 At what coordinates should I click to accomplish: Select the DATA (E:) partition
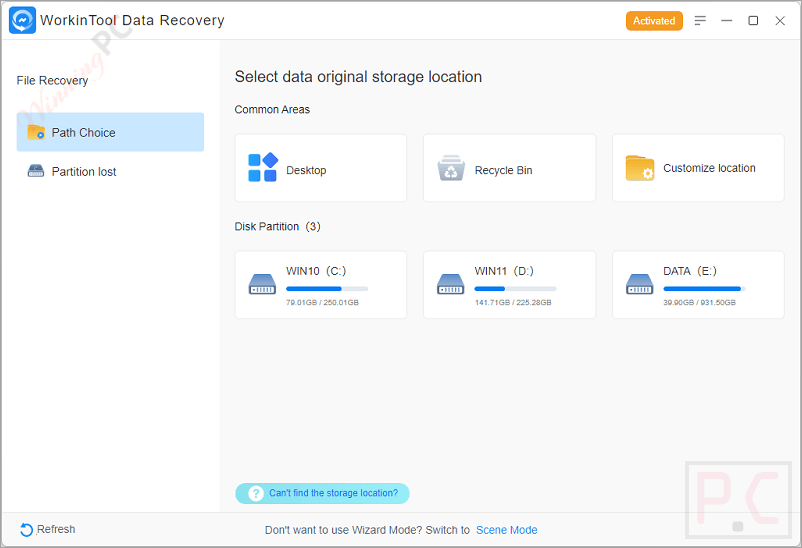pos(698,284)
